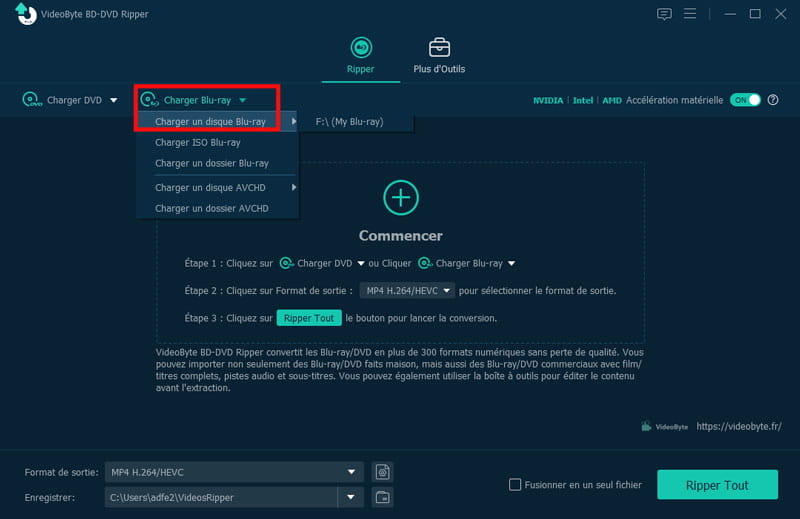Image resolution: width=800 pixels, height=519 pixels.
Task: Choose the F:\ (My Blu-ray) drive
Action: (x=349, y=121)
